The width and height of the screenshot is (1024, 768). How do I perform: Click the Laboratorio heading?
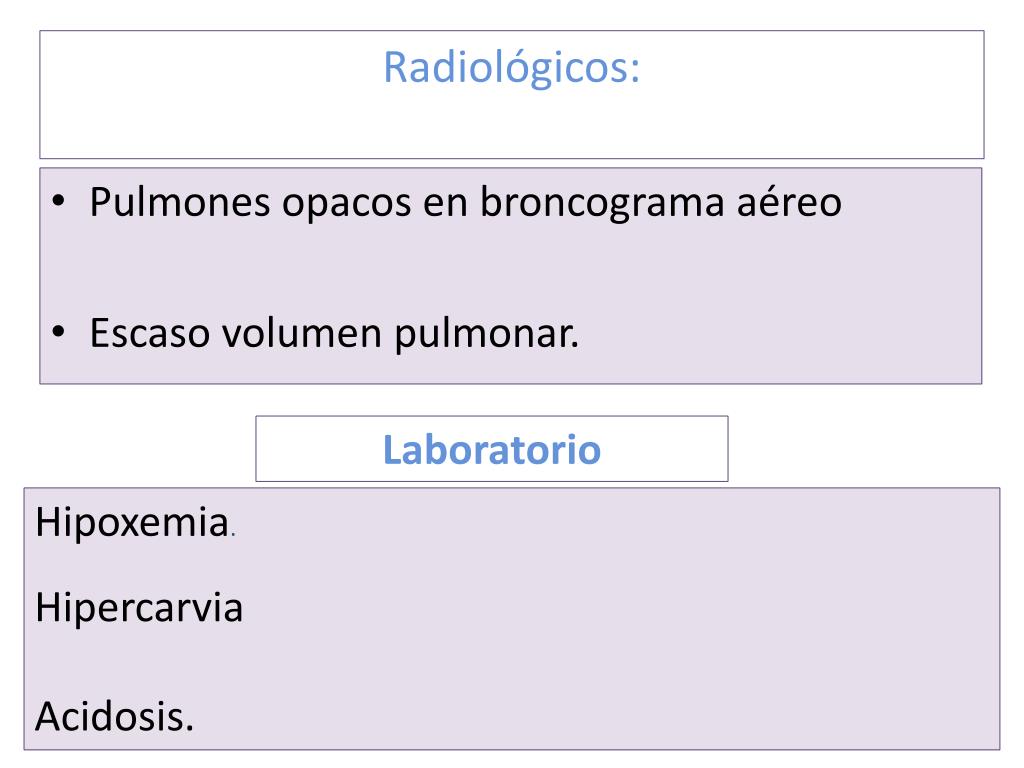point(492,449)
